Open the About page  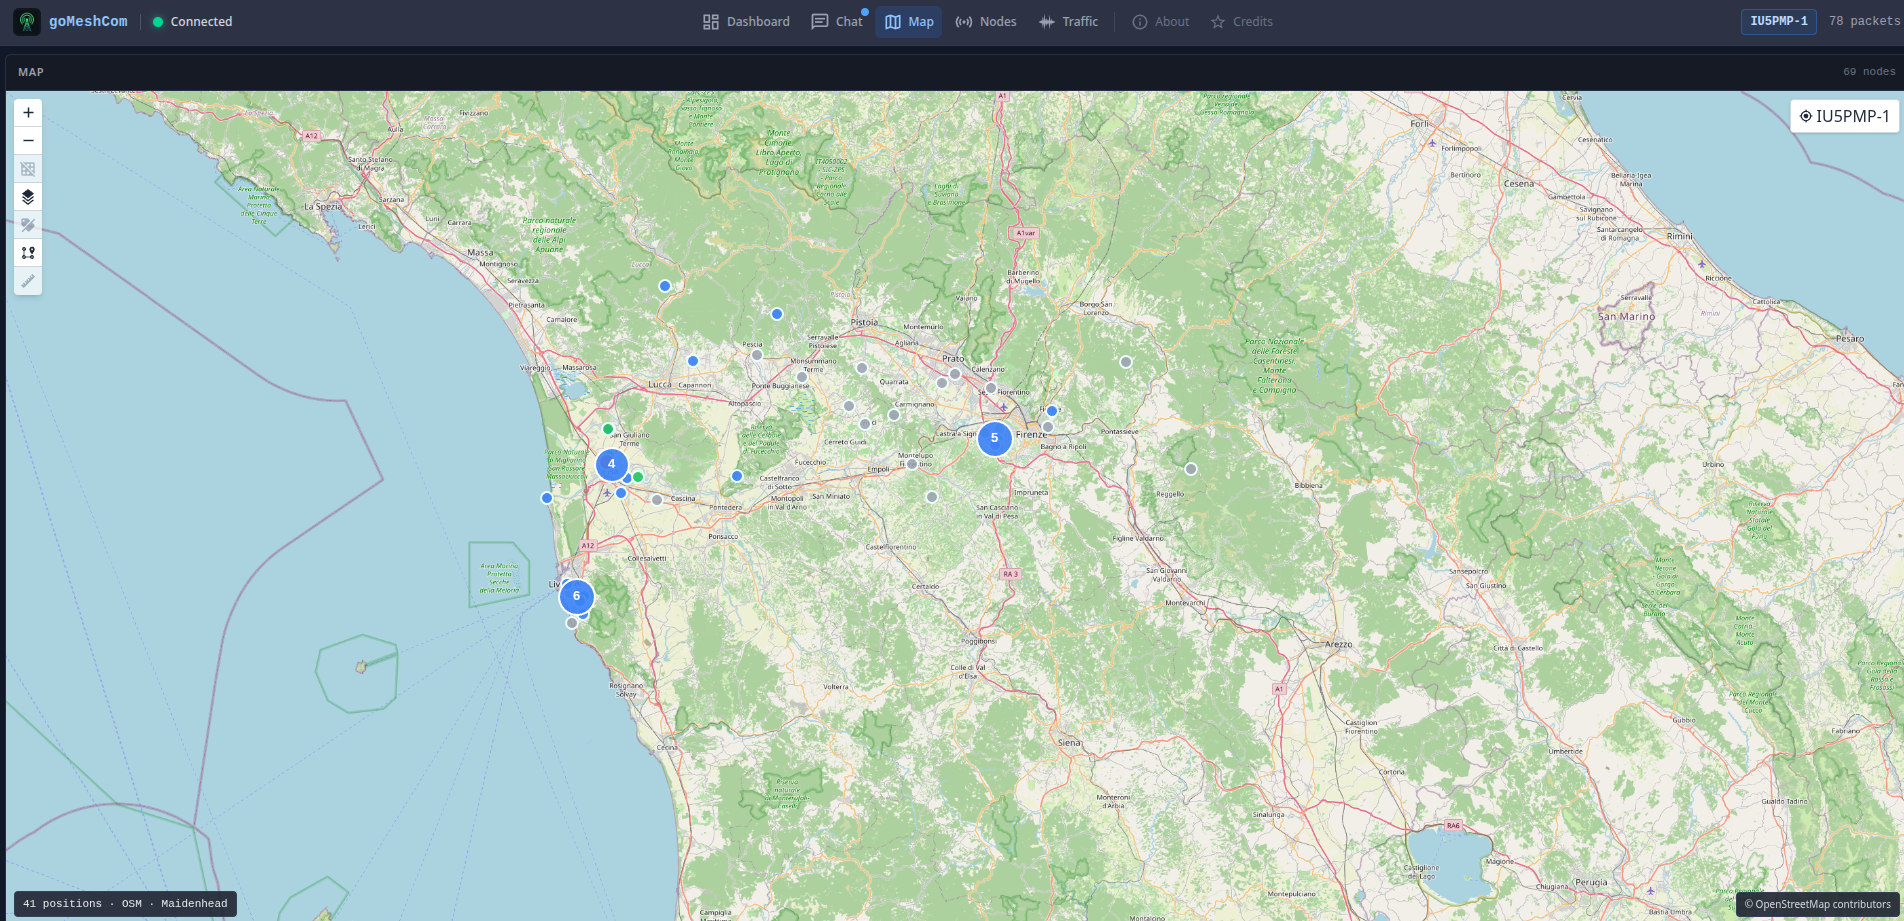pyautogui.click(x=1161, y=22)
